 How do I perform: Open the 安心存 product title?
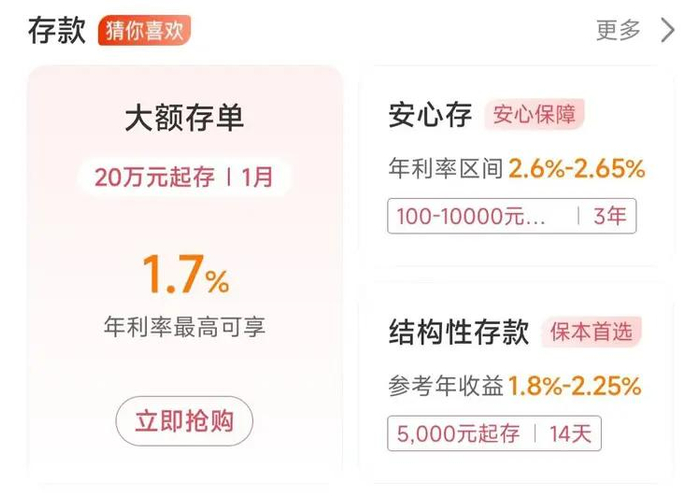pos(430,116)
